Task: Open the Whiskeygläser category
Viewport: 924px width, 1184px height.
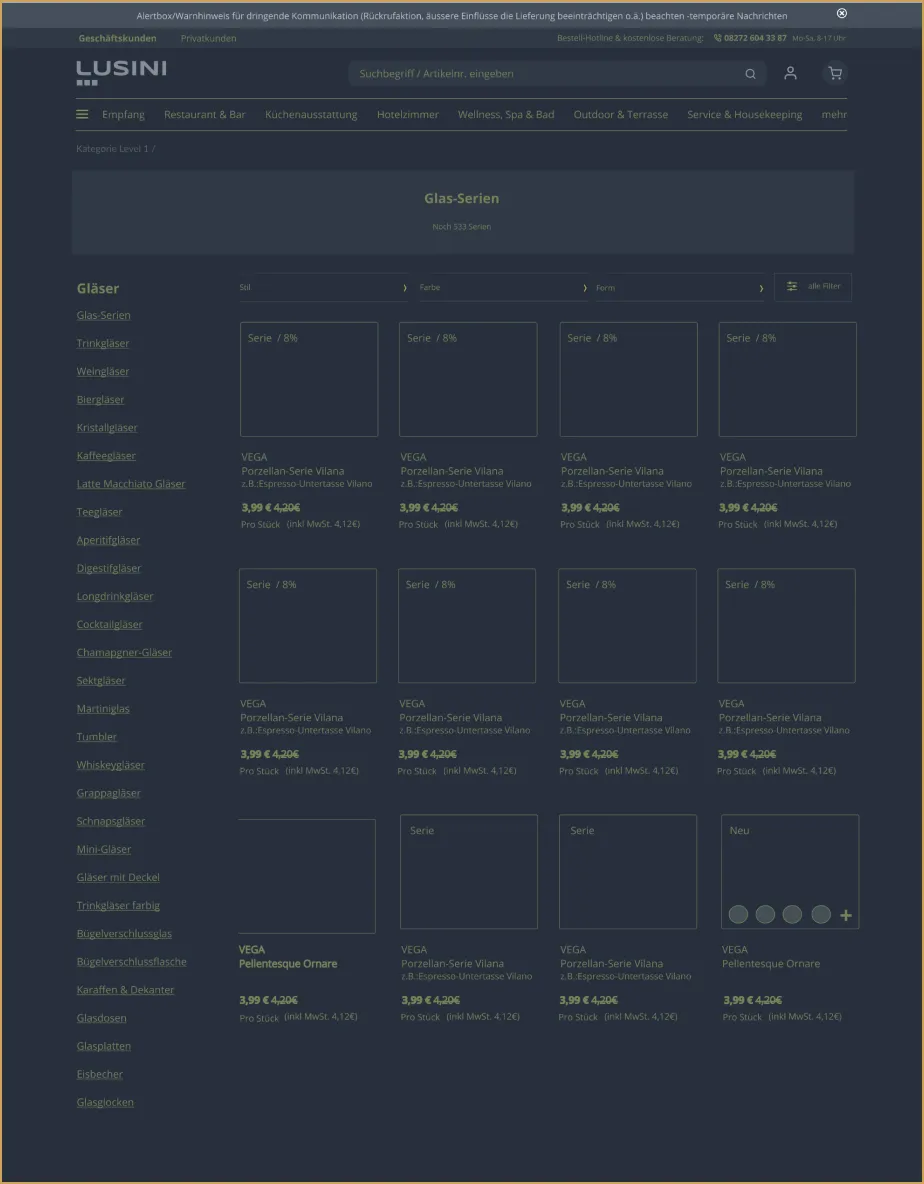Action: [110, 765]
